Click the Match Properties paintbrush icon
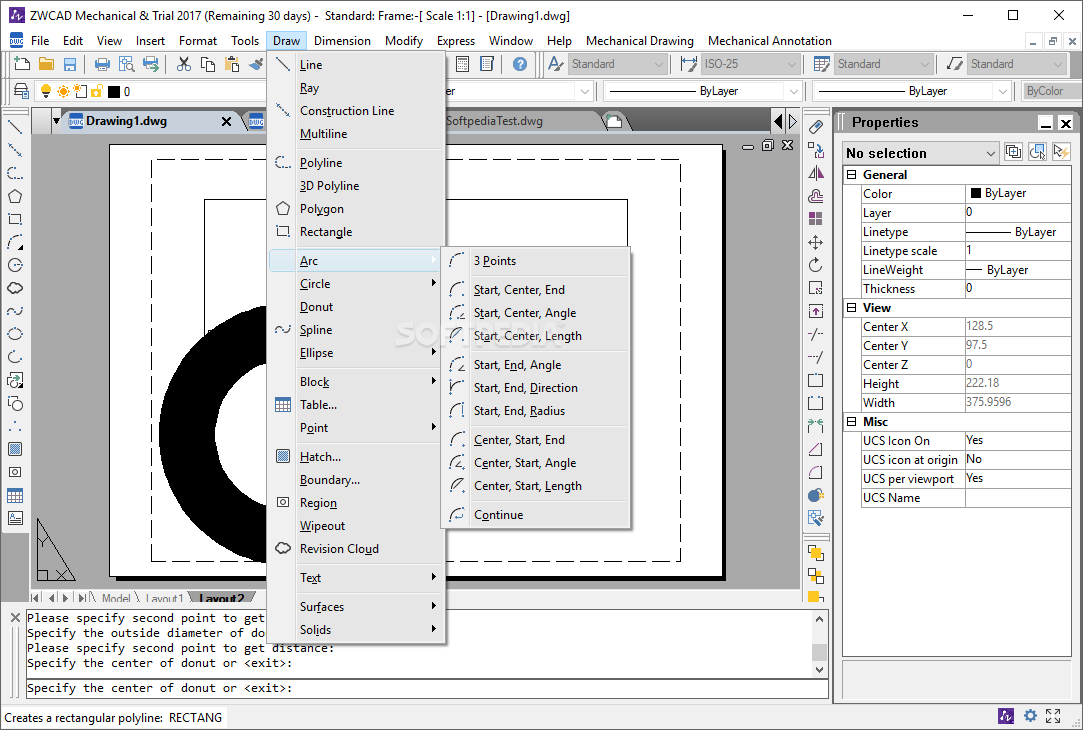Screen dimensions: 1083x730 click(256, 64)
